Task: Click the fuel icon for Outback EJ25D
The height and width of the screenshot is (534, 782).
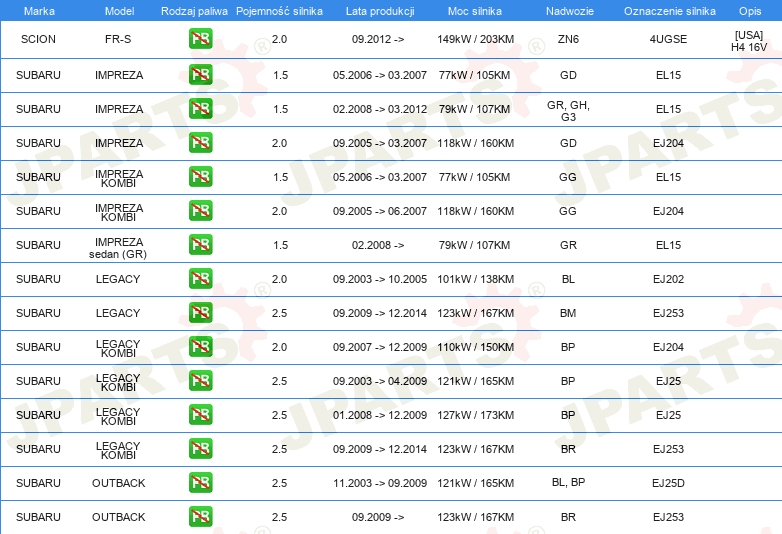Action: [200, 483]
